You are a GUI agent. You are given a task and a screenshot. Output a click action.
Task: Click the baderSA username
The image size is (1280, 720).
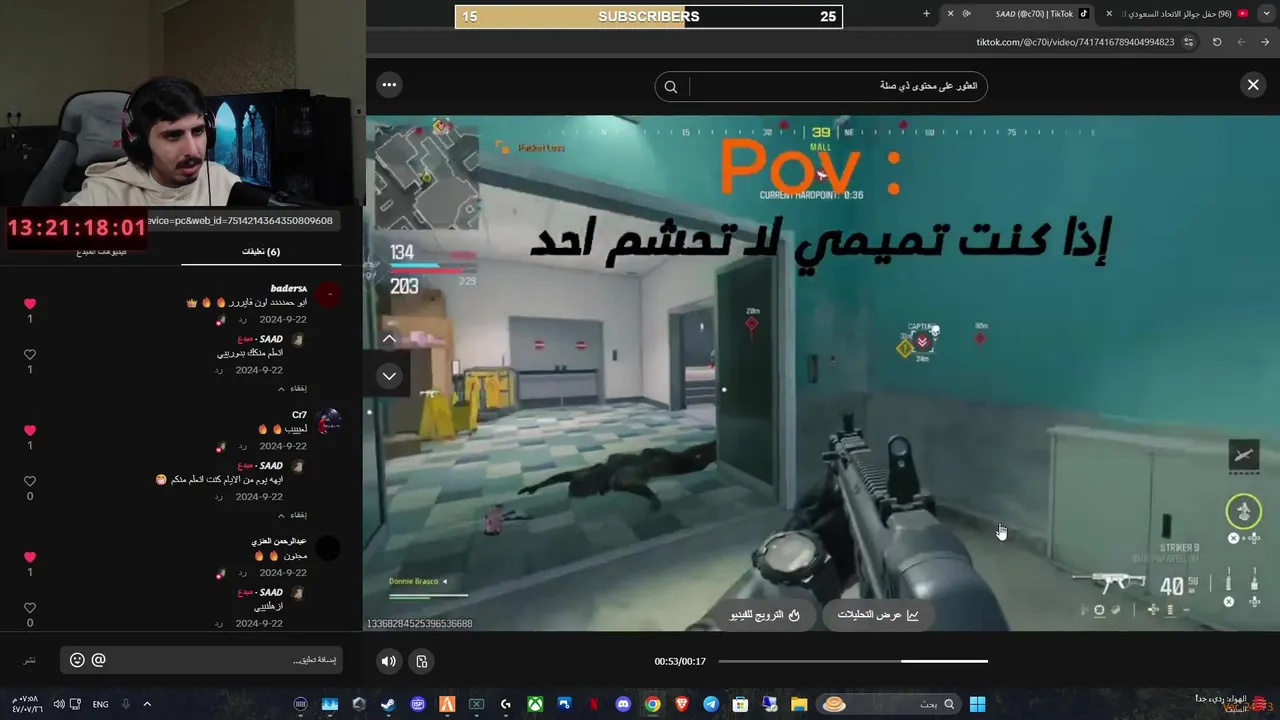coord(289,288)
